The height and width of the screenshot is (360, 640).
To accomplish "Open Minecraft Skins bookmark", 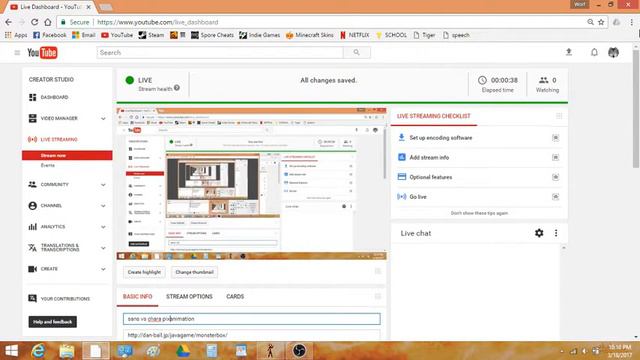I will [310, 35].
